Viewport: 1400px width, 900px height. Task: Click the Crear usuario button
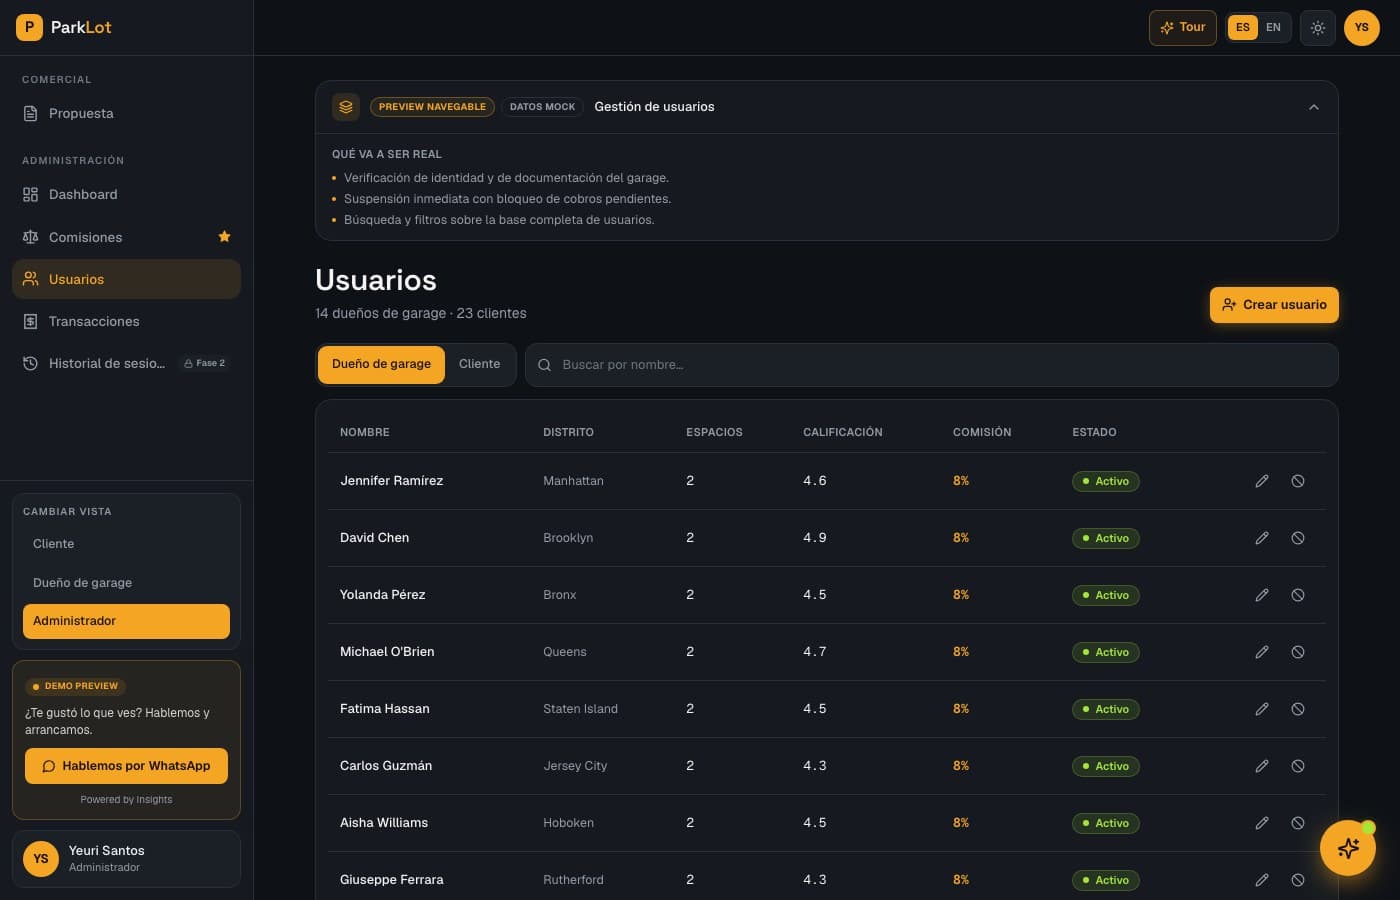1274,305
